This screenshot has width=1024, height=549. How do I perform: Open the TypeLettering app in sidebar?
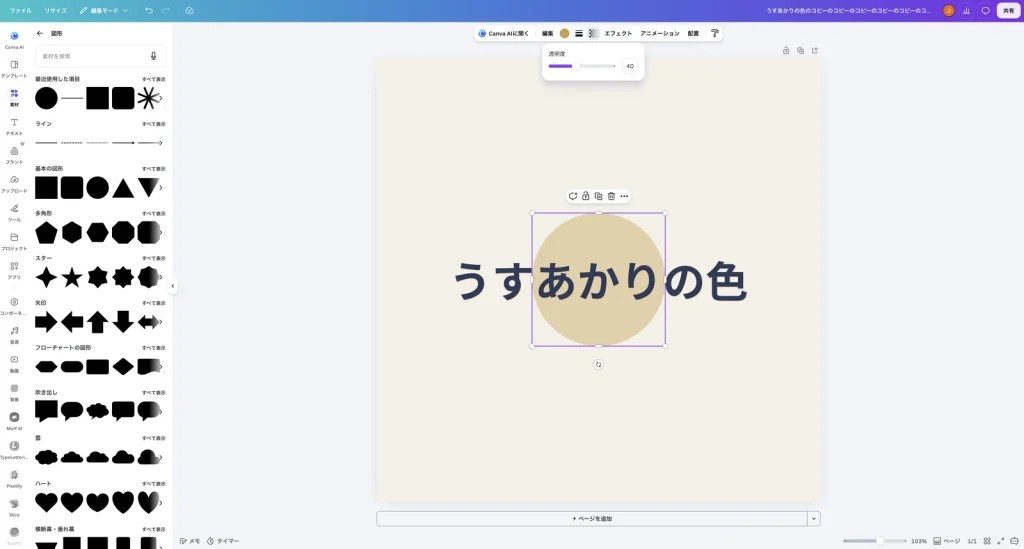click(x=14, y=449)
